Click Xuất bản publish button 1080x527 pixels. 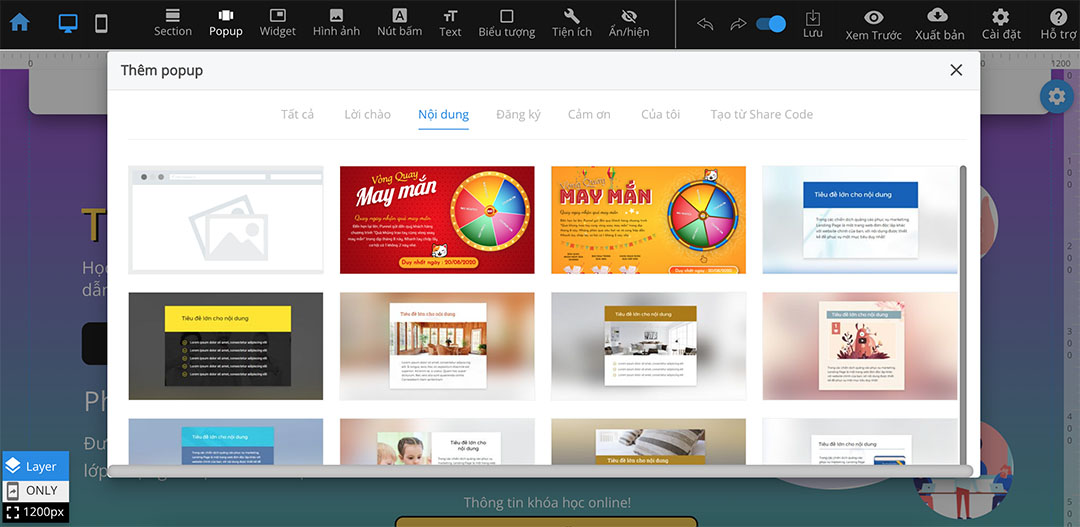pyautogui.click(x=939, y=24)
